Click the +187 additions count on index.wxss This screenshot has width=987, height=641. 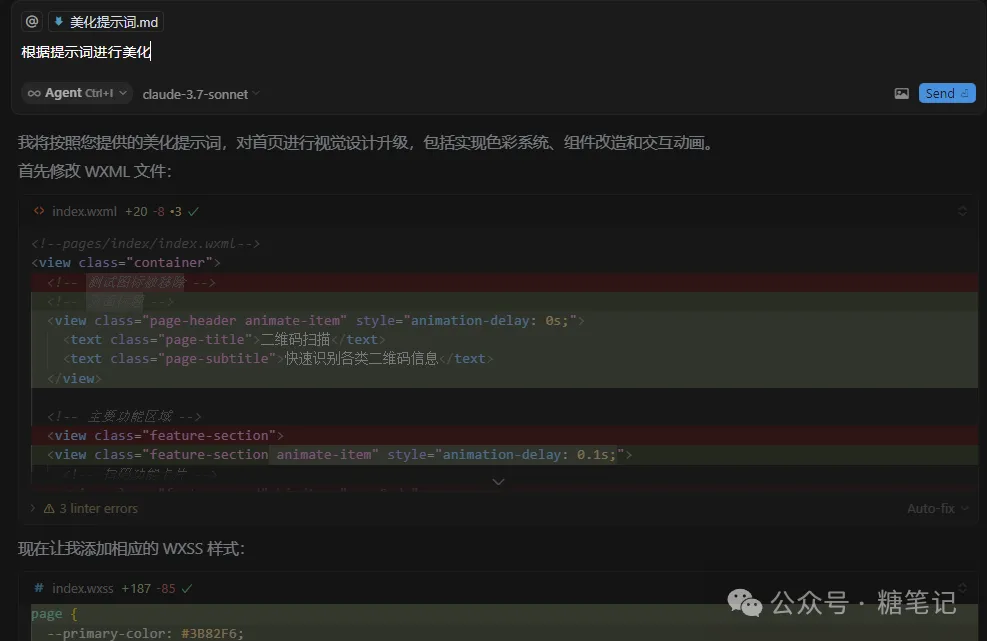(136, 589)
